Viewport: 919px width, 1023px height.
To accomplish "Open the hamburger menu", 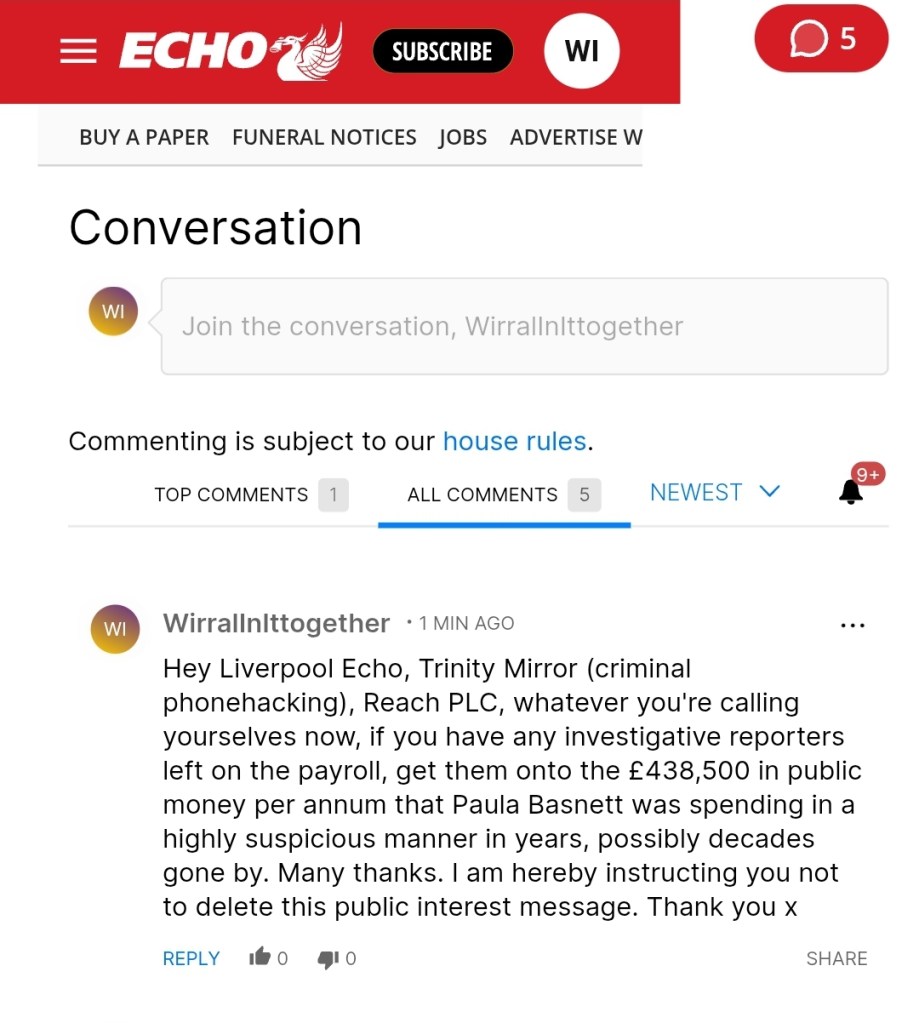I will (x=78, y=52).
